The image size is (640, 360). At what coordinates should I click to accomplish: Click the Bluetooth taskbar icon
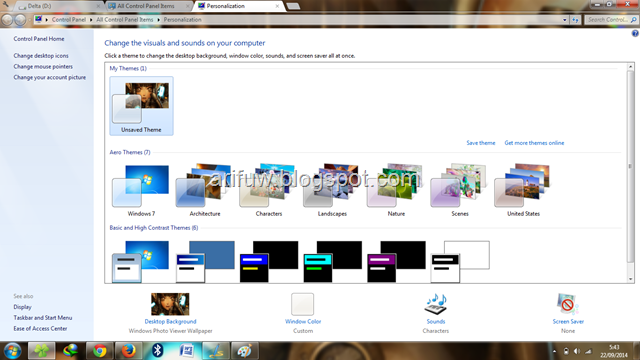tap(158, 351)
